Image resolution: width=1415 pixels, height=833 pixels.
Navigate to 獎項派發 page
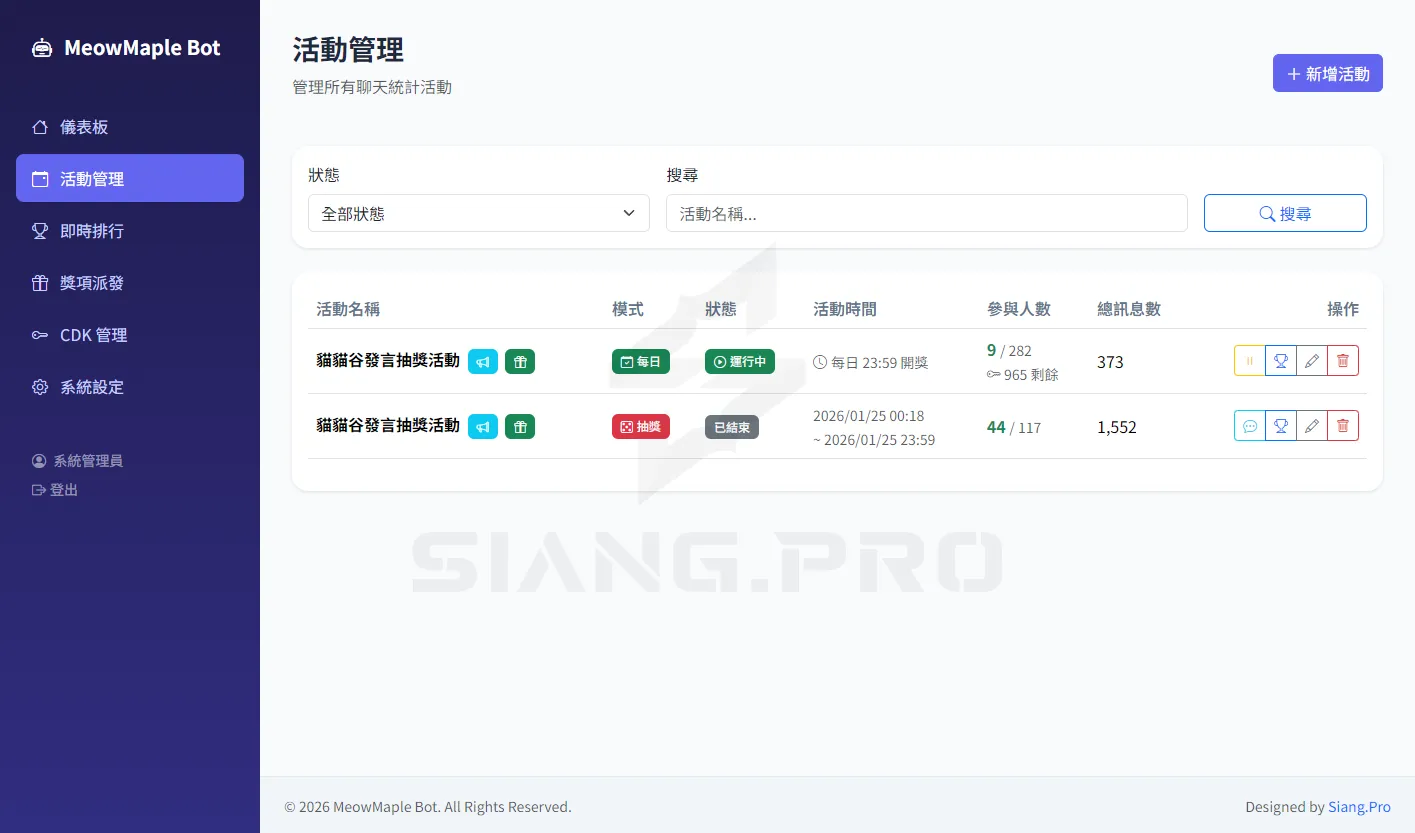click(92, 283)
